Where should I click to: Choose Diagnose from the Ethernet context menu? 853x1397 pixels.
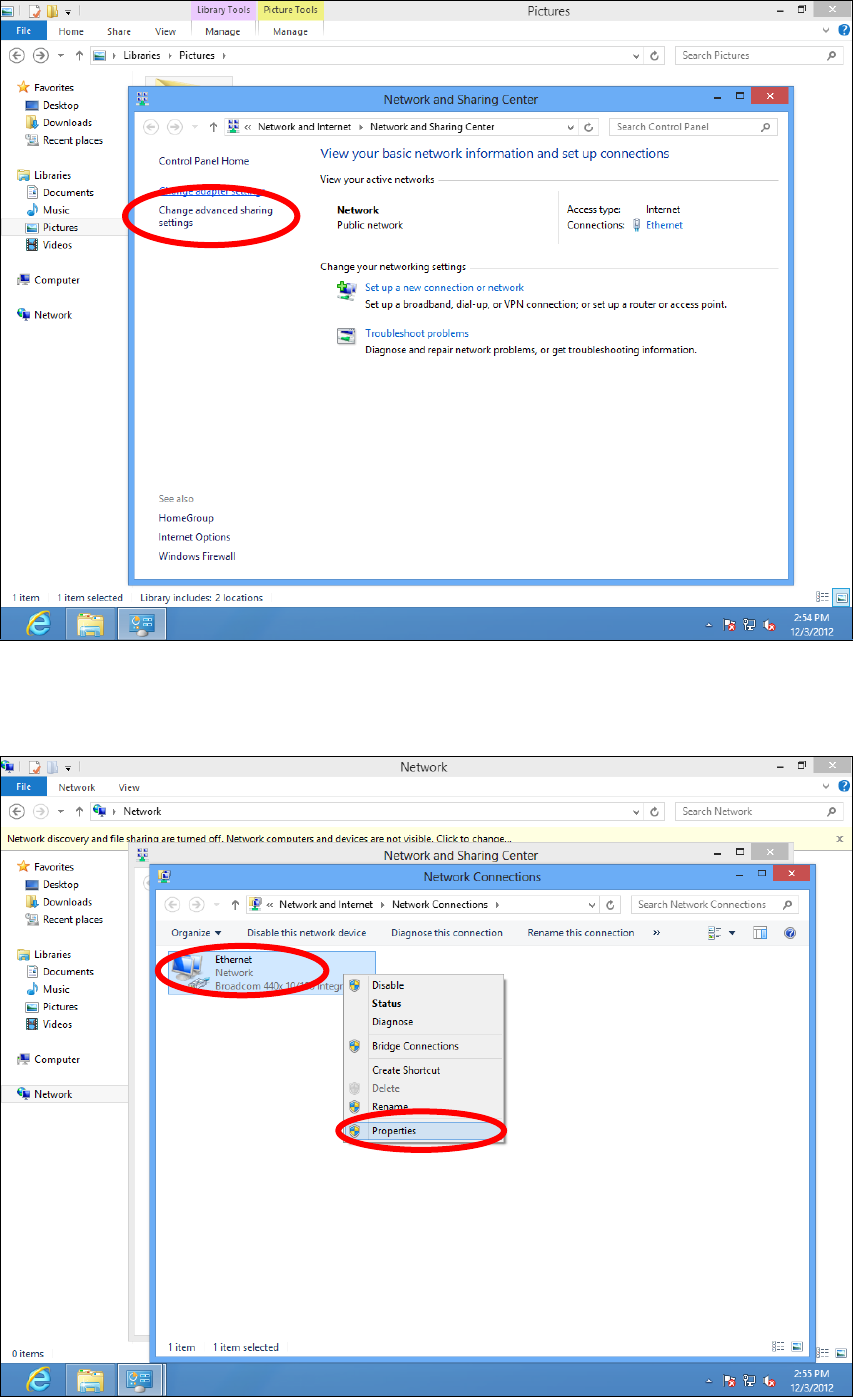coord(424,1022)
